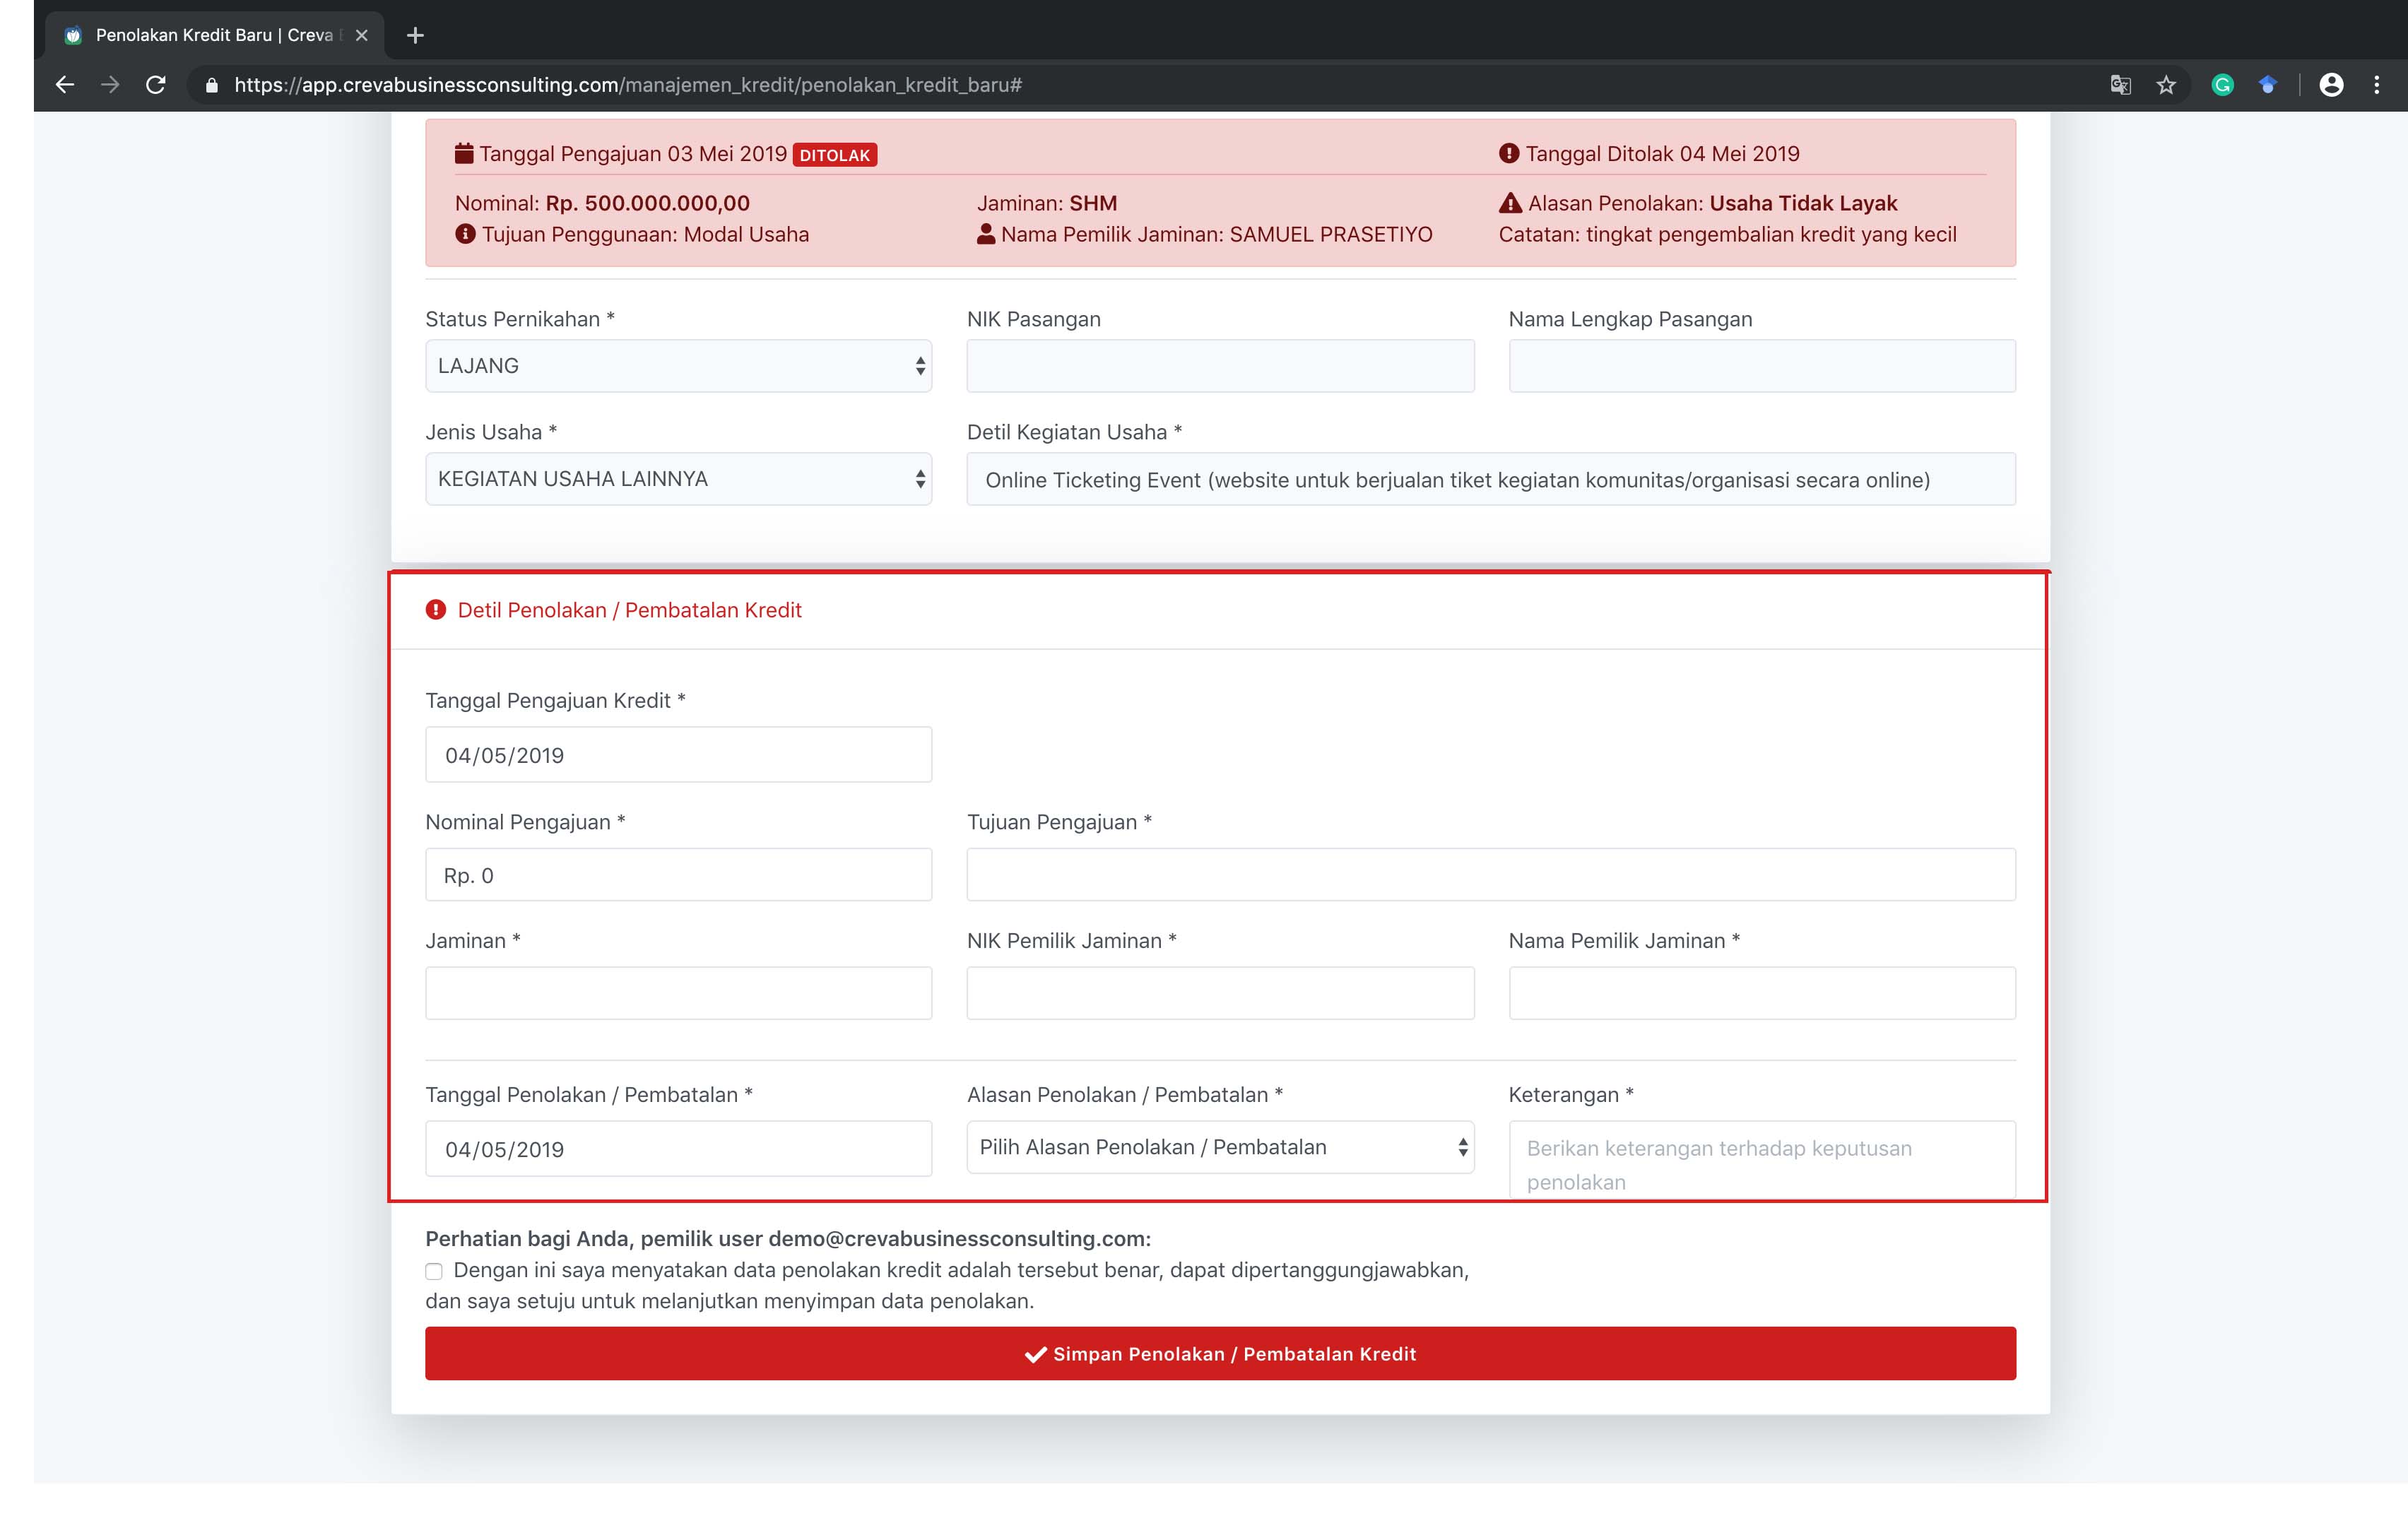This screenshot has width=2408, height=1523.
Task: Bookmark this page with the star icon
Action: [x=2166, y=85]
